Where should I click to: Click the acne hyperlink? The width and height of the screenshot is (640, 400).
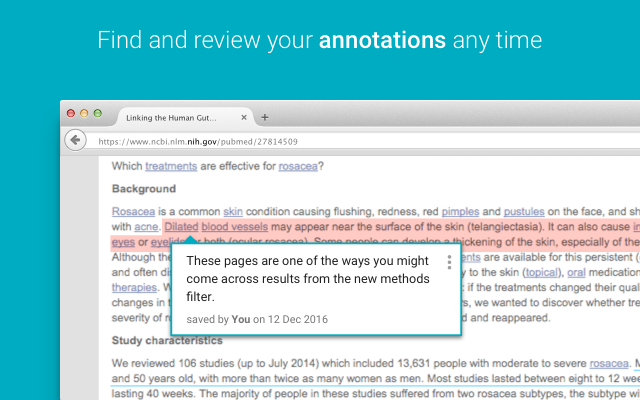[146, 227]
